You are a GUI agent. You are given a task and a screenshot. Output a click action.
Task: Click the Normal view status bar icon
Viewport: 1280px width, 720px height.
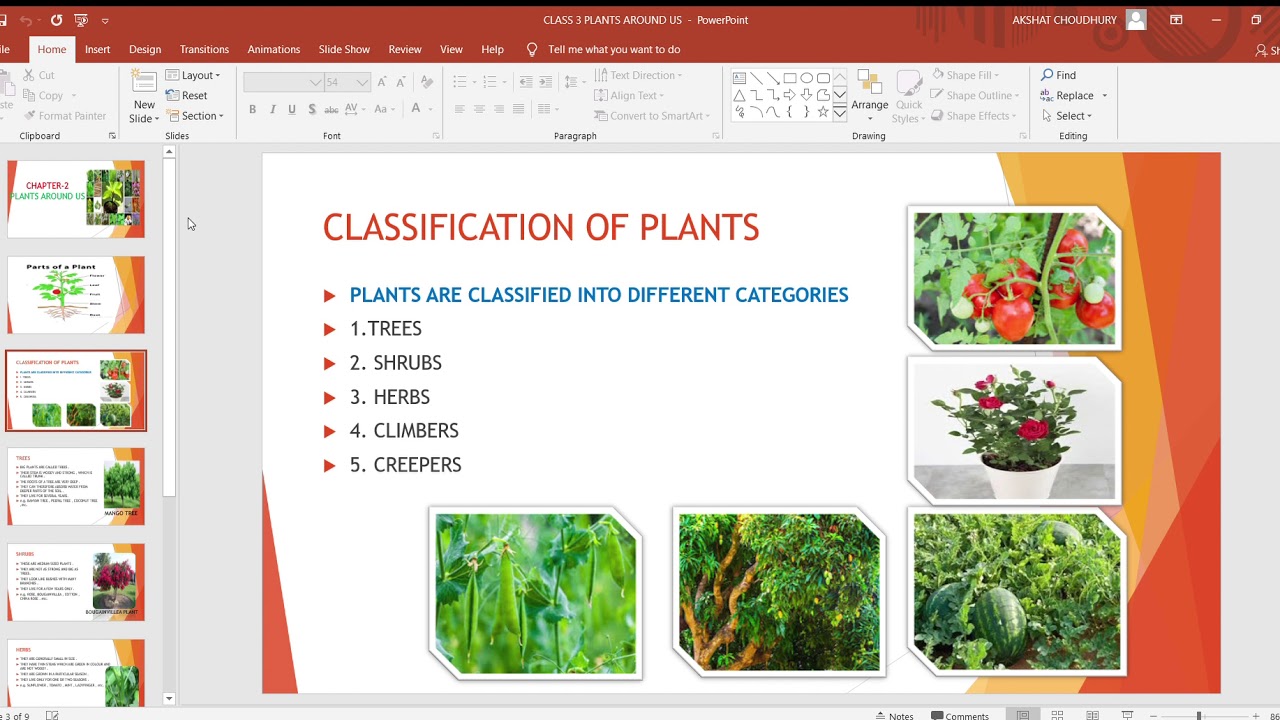click(1023, 715)
